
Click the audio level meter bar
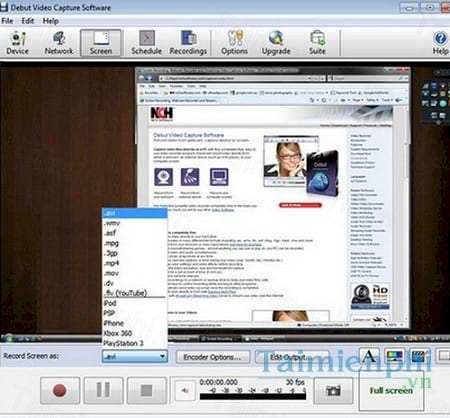[253, 396]
